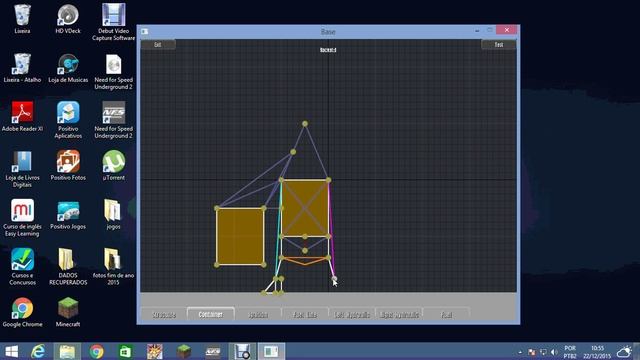This screenshot has height=360, width=640.
Task: Switch to the Left Hydraulic tab
Action: click(352, 314)
